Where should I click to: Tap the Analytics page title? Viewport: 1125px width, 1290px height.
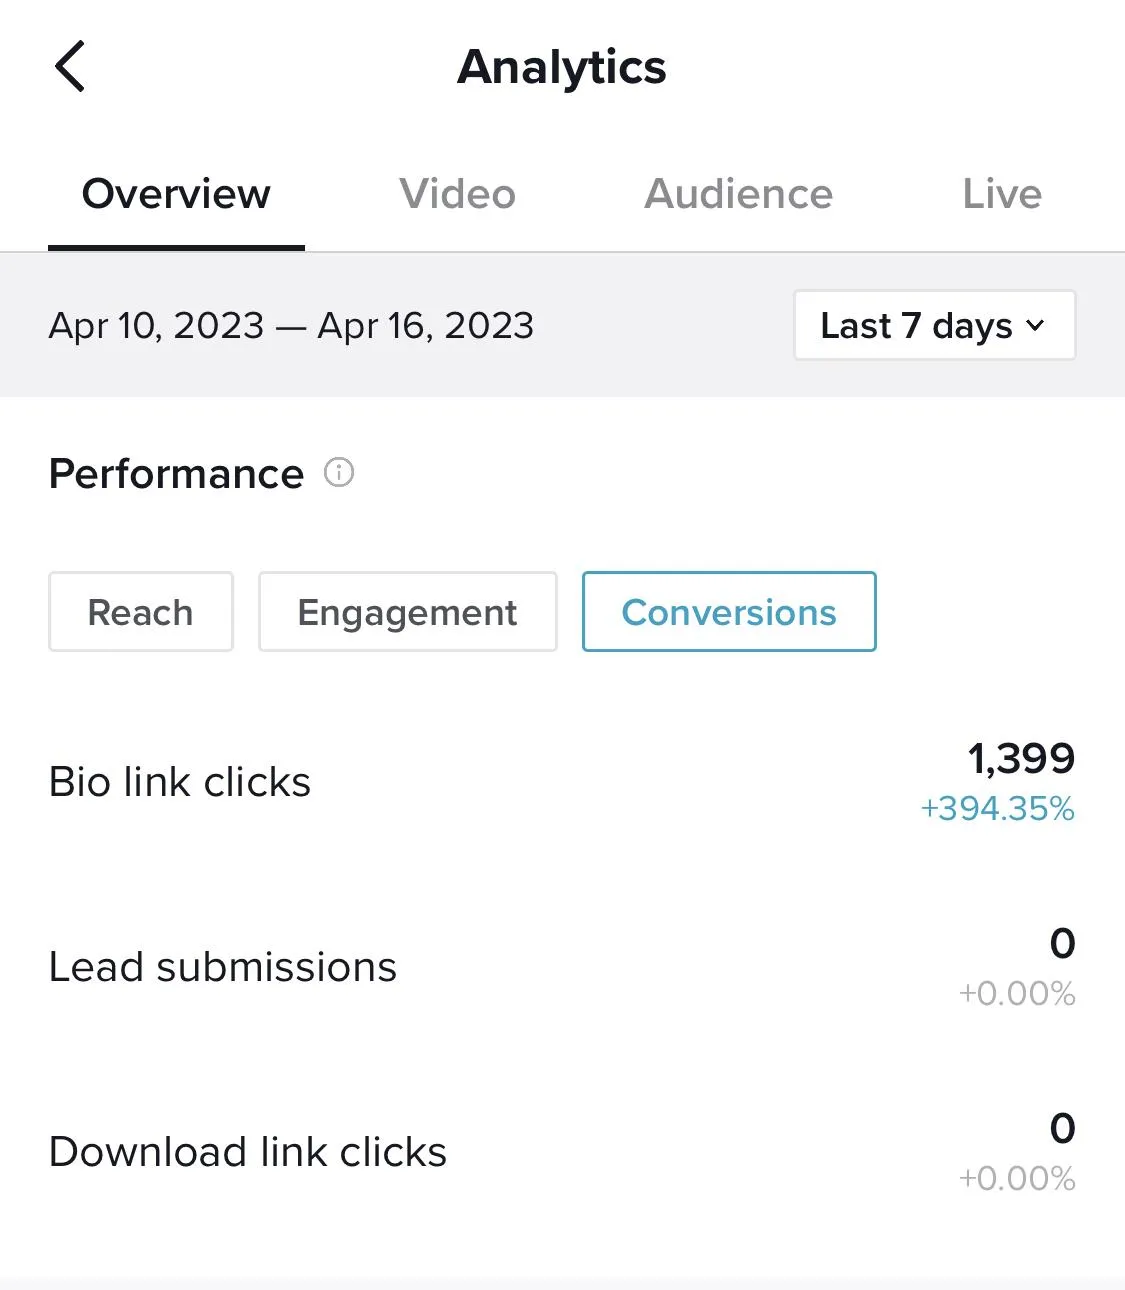coord(562,68)
